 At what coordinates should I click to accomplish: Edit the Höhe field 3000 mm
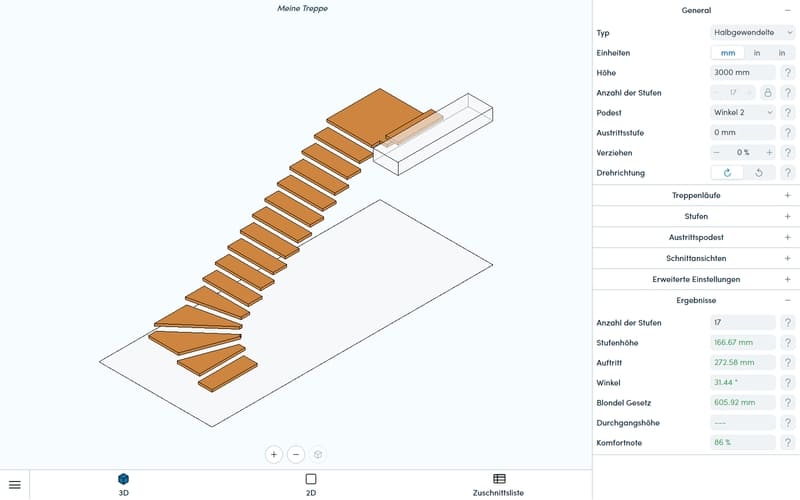tap(743, 72)
